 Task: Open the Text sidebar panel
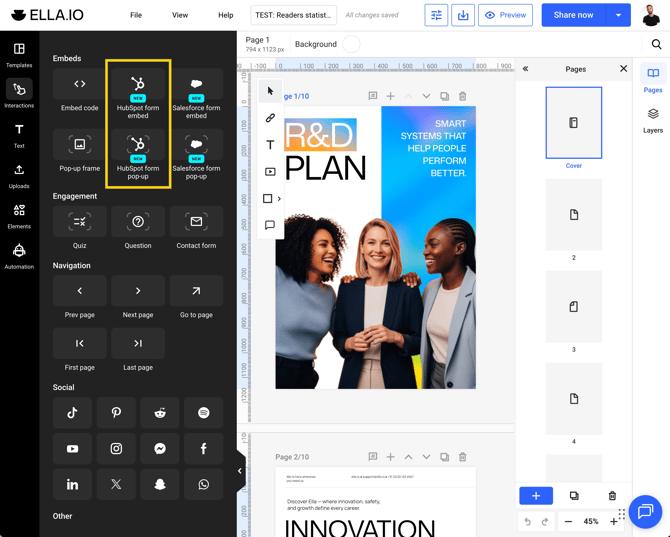19,136
